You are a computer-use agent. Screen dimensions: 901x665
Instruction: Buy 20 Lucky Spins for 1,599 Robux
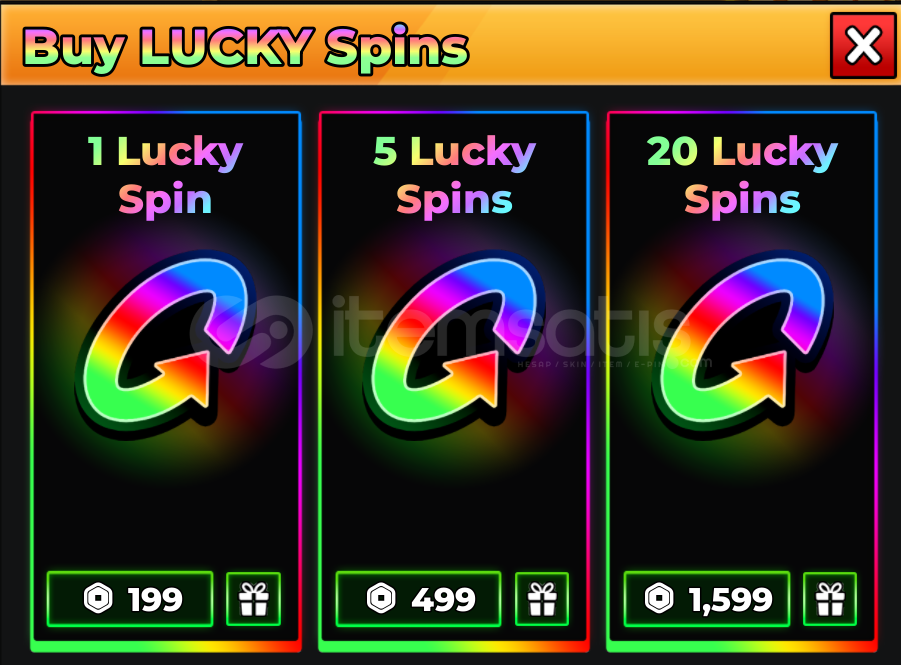[x=707, y=599]
